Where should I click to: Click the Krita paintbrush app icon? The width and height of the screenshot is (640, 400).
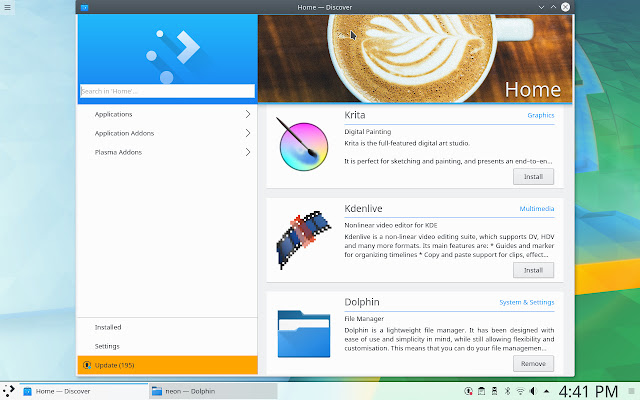coord(302,144)
